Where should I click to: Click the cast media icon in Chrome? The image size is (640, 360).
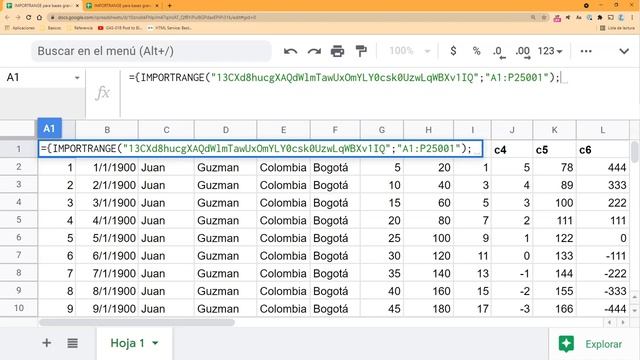click(611, 18)
